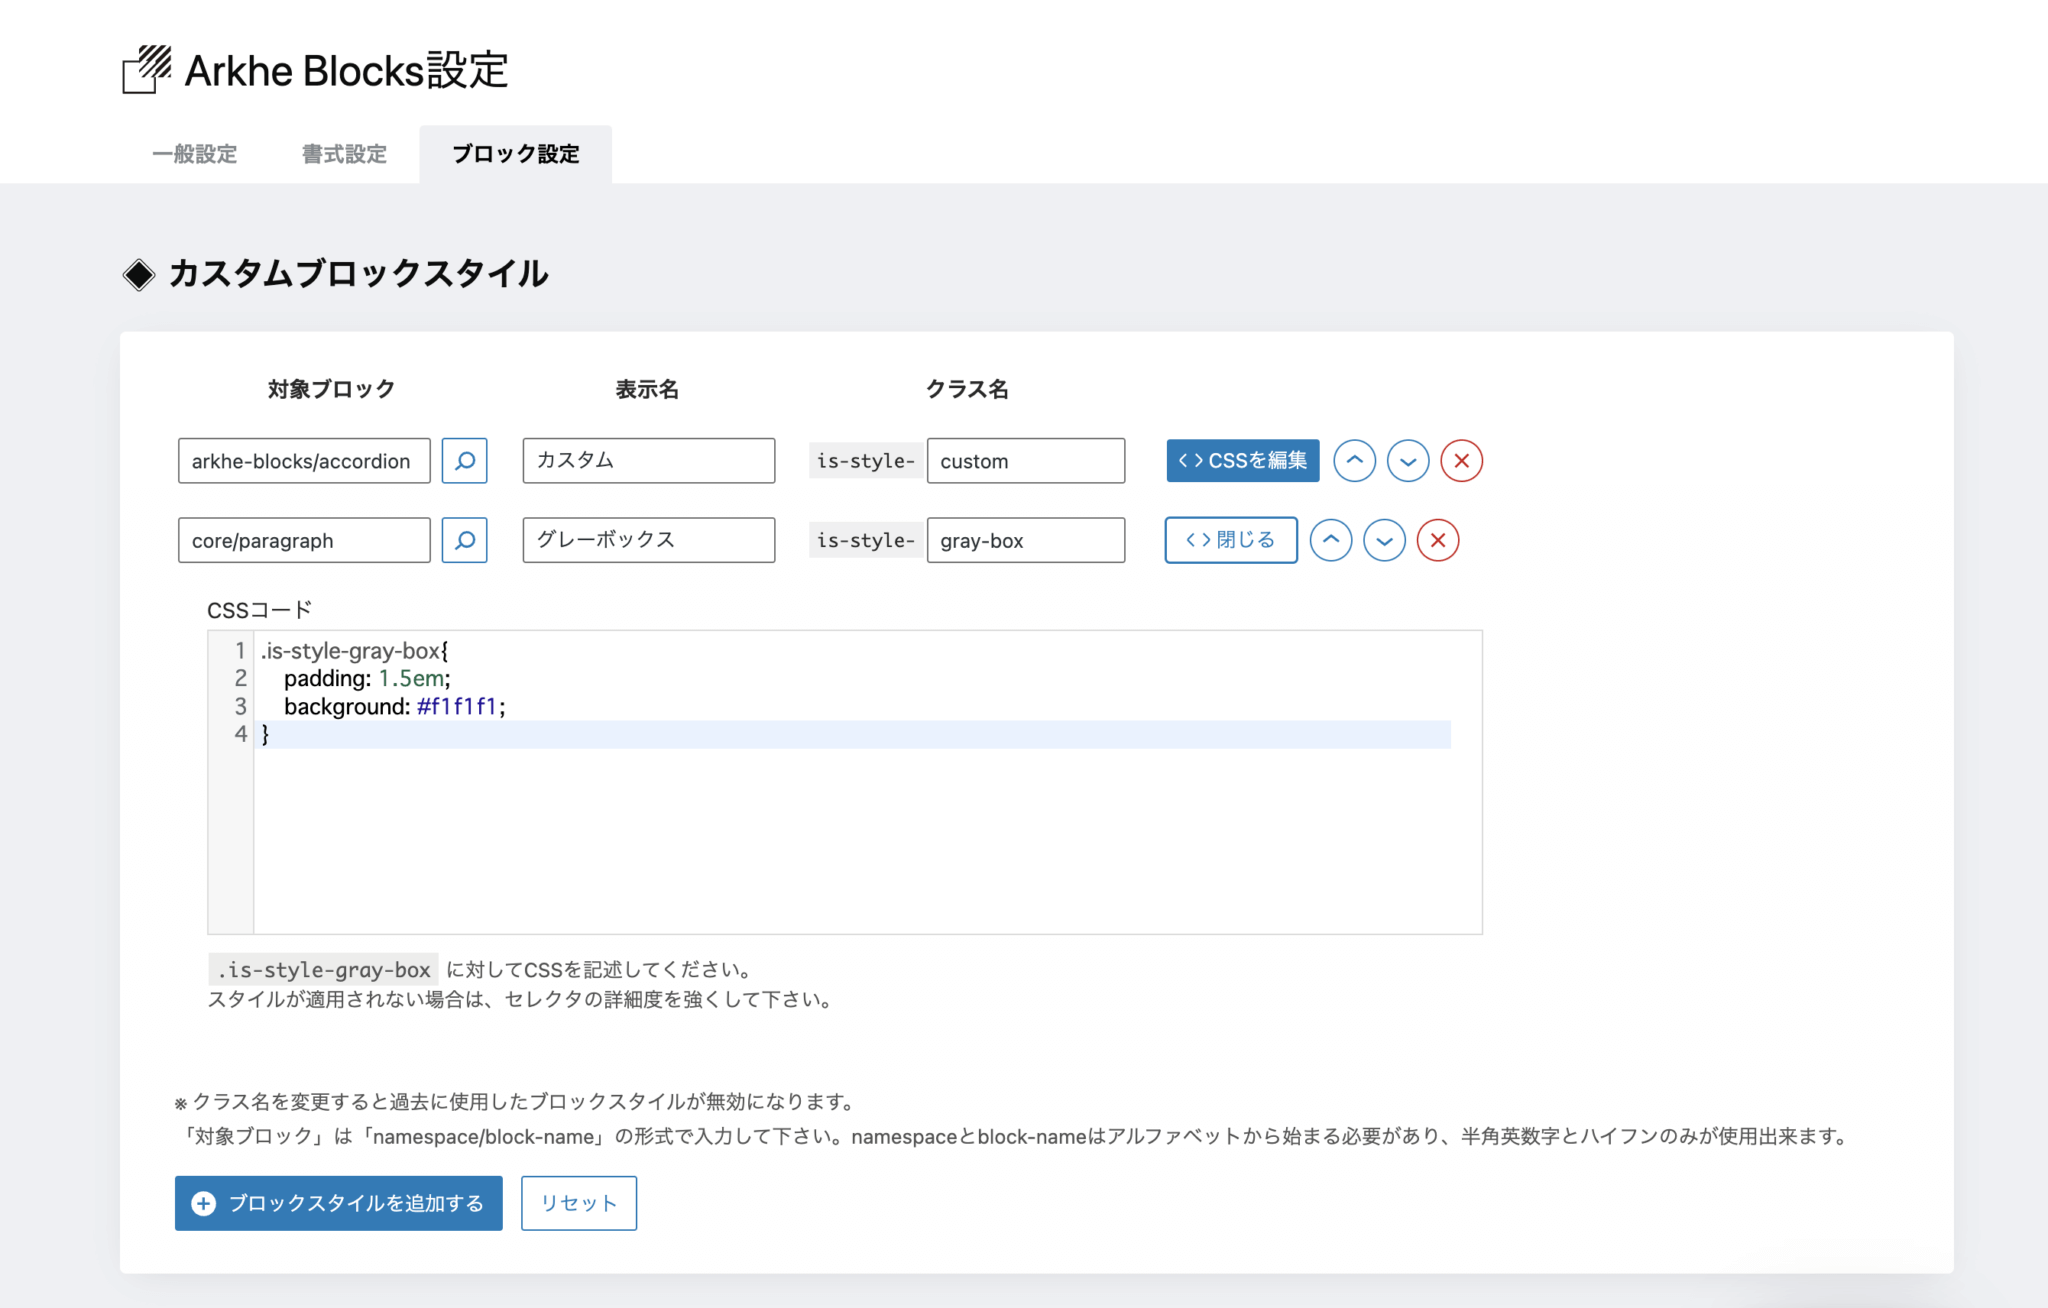Image resolution: width=2048 pixels, height=1308 pixels.
Task: Delete the カスタム block style row
Action: coord(1461,461)
